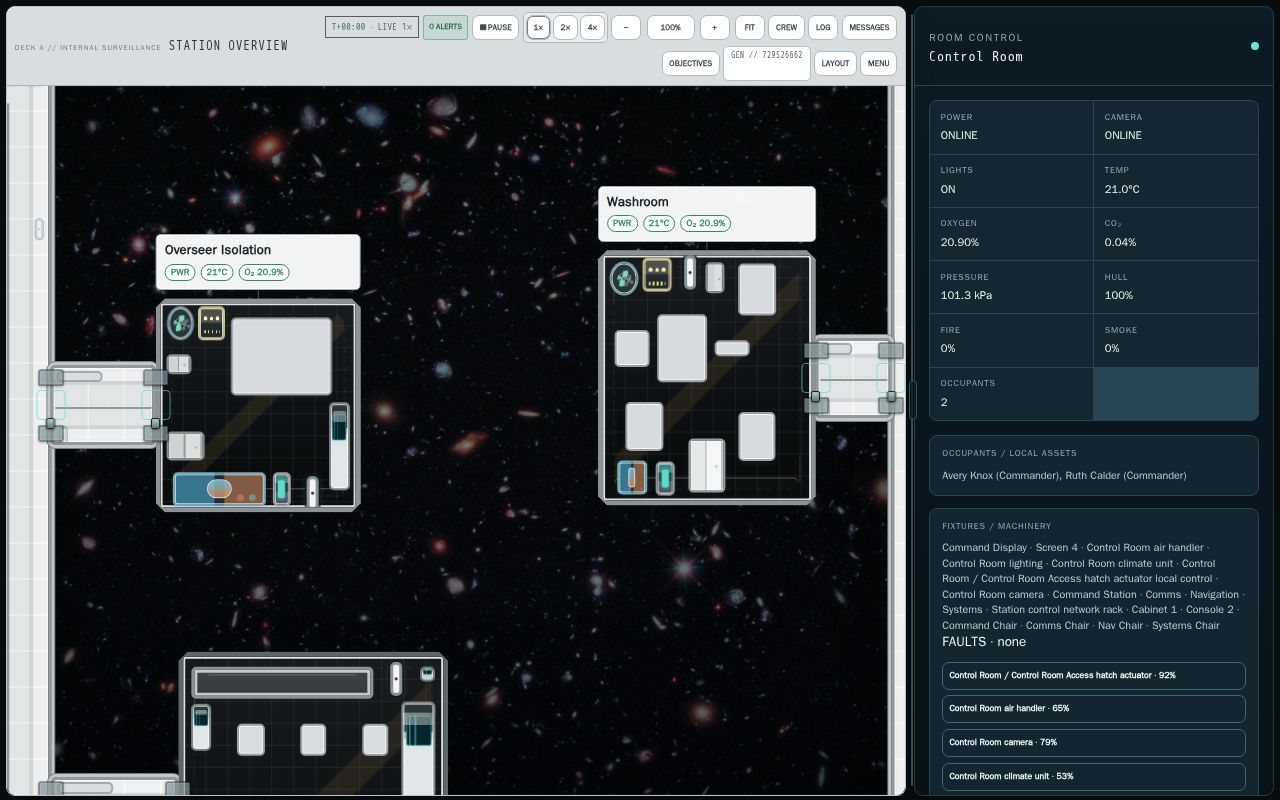Select the blue and orange bed in Overseer Isolation
The width and height of the screenshot is (1280, 800).
click(x=219, y=489)
